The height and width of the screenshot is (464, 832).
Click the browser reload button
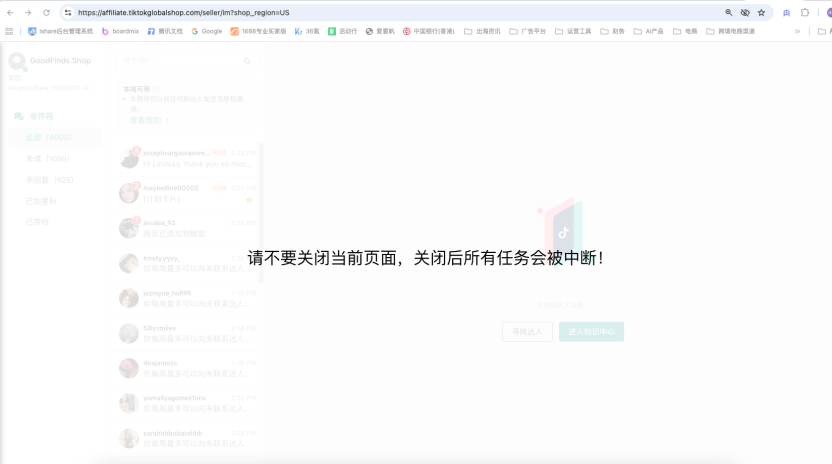(46, 13)
